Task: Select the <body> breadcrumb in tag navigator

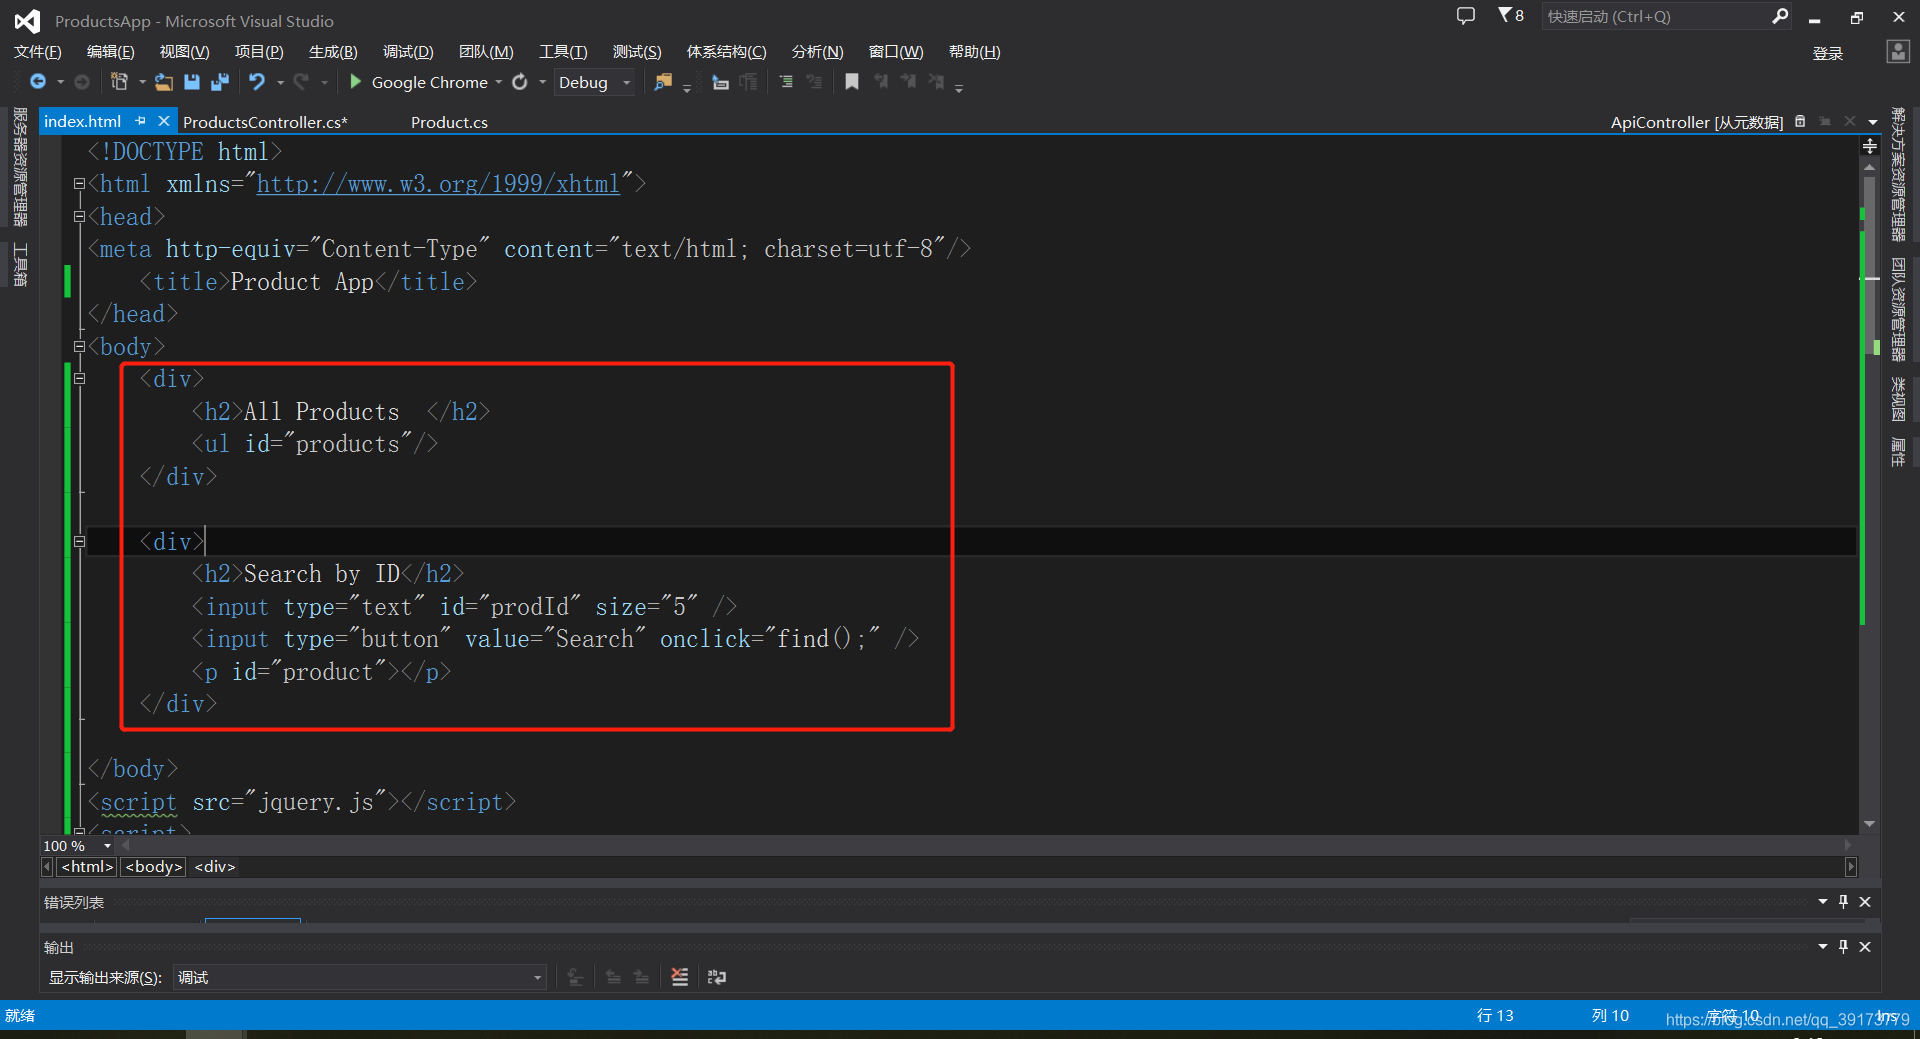Action: pos(153,867)
